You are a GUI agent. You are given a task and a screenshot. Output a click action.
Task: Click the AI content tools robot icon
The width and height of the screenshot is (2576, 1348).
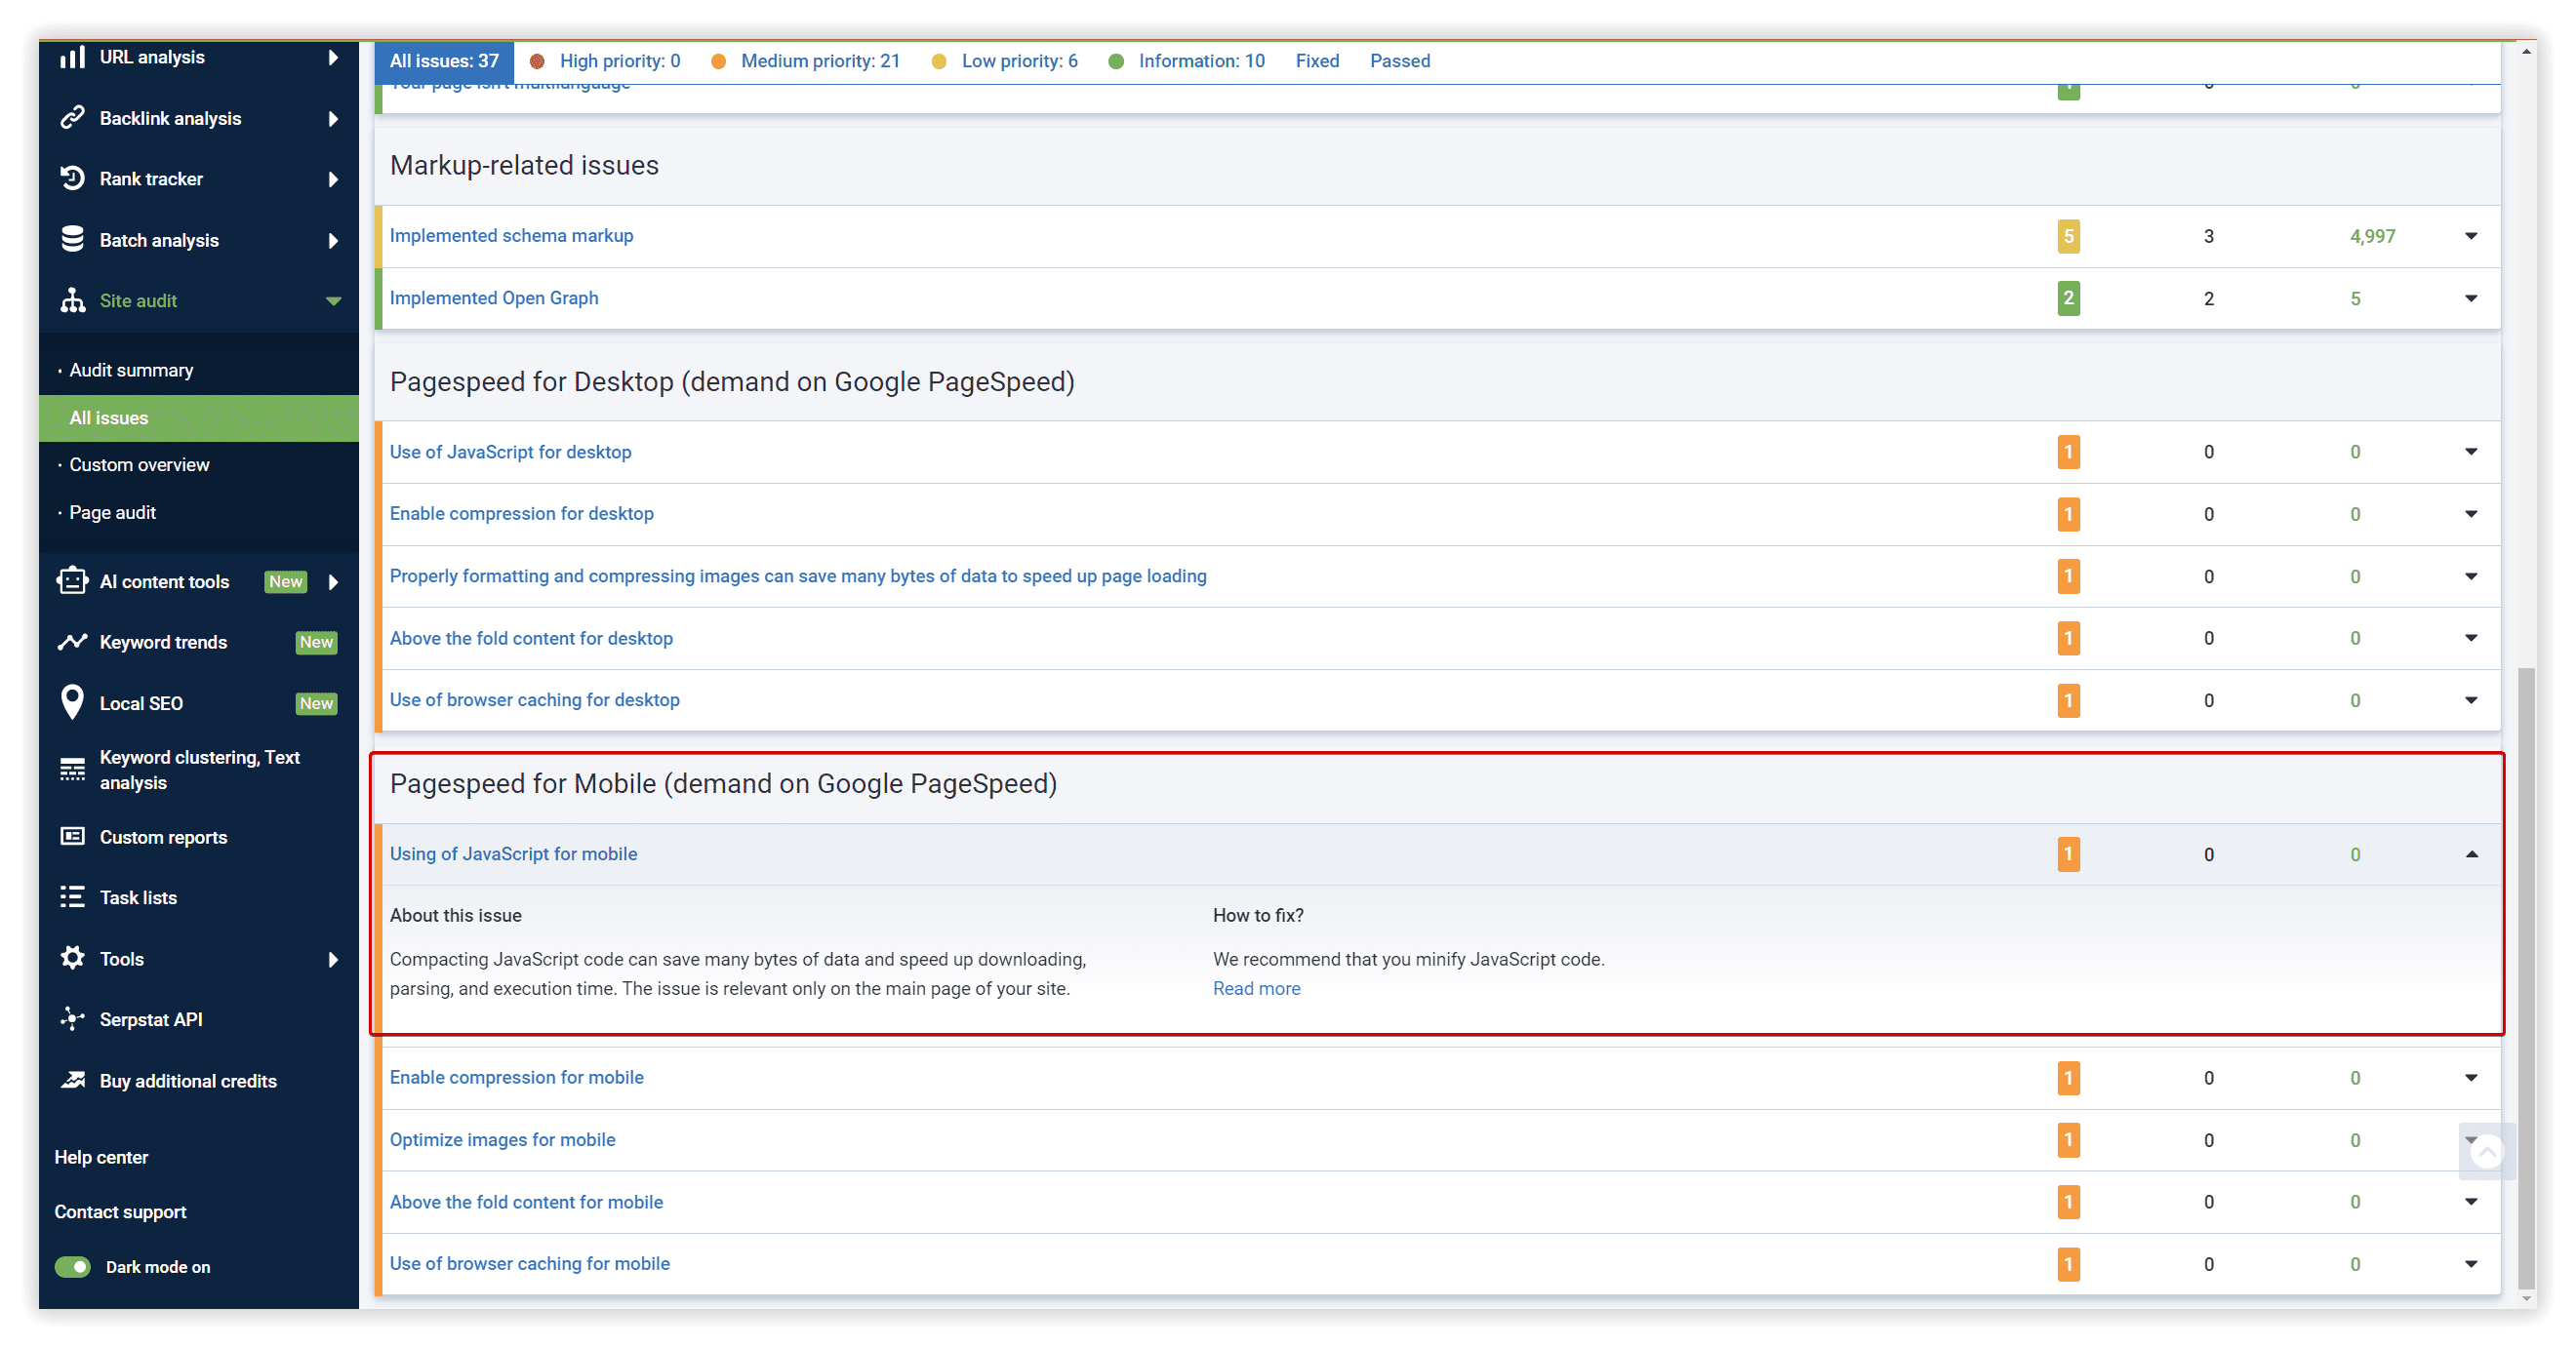click(72, 581)
